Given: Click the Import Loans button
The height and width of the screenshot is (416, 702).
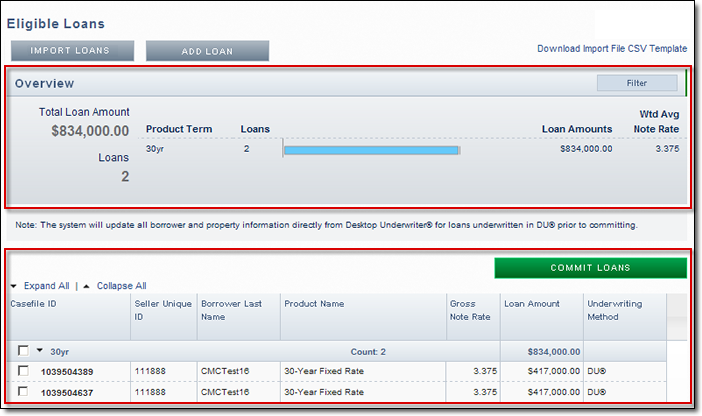Looking at the screenshot, I should click(x=73, y=50).
